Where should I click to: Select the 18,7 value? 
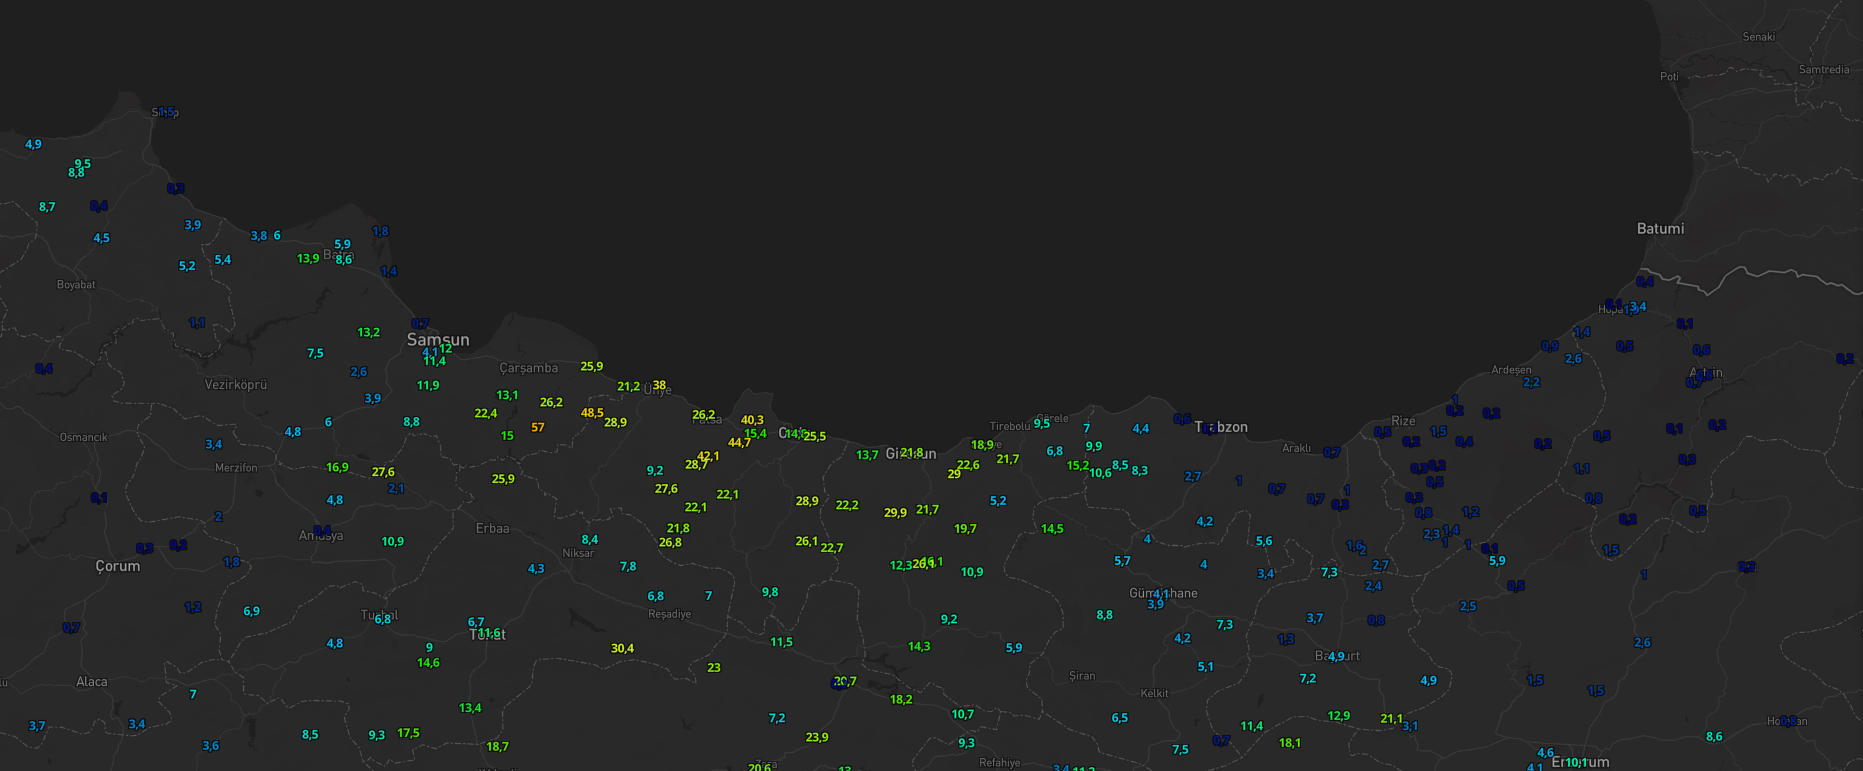pyautogui.click(x=497, y=746)
